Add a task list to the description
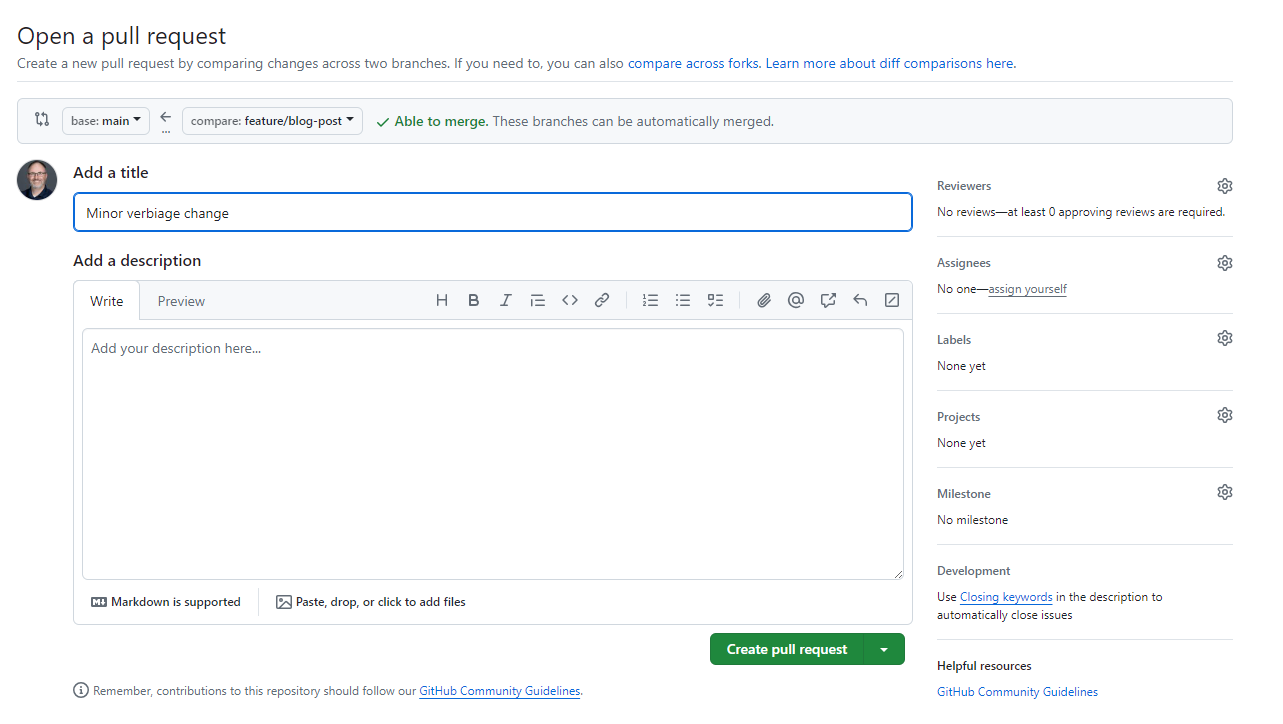Viewport: 1283px width, 724px height. tap(715, 299)
